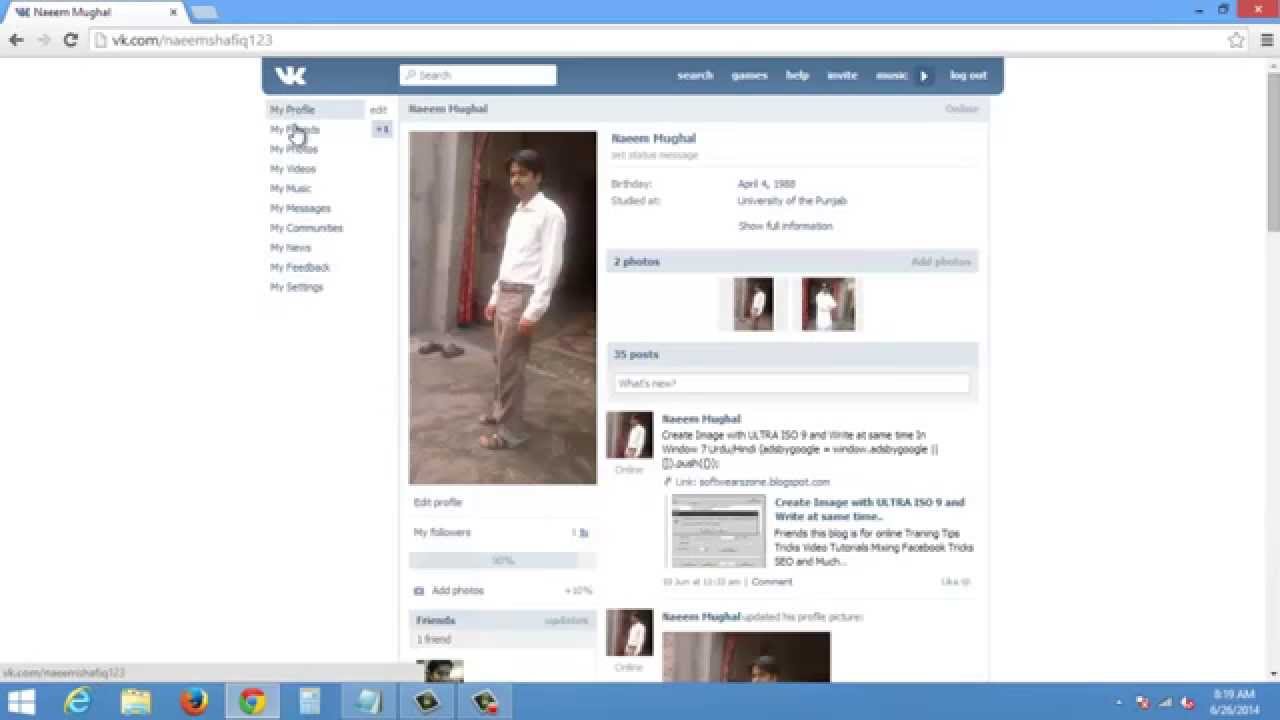Click games in the VK header
Viewport: 1280px width, 720px height.
749,75
